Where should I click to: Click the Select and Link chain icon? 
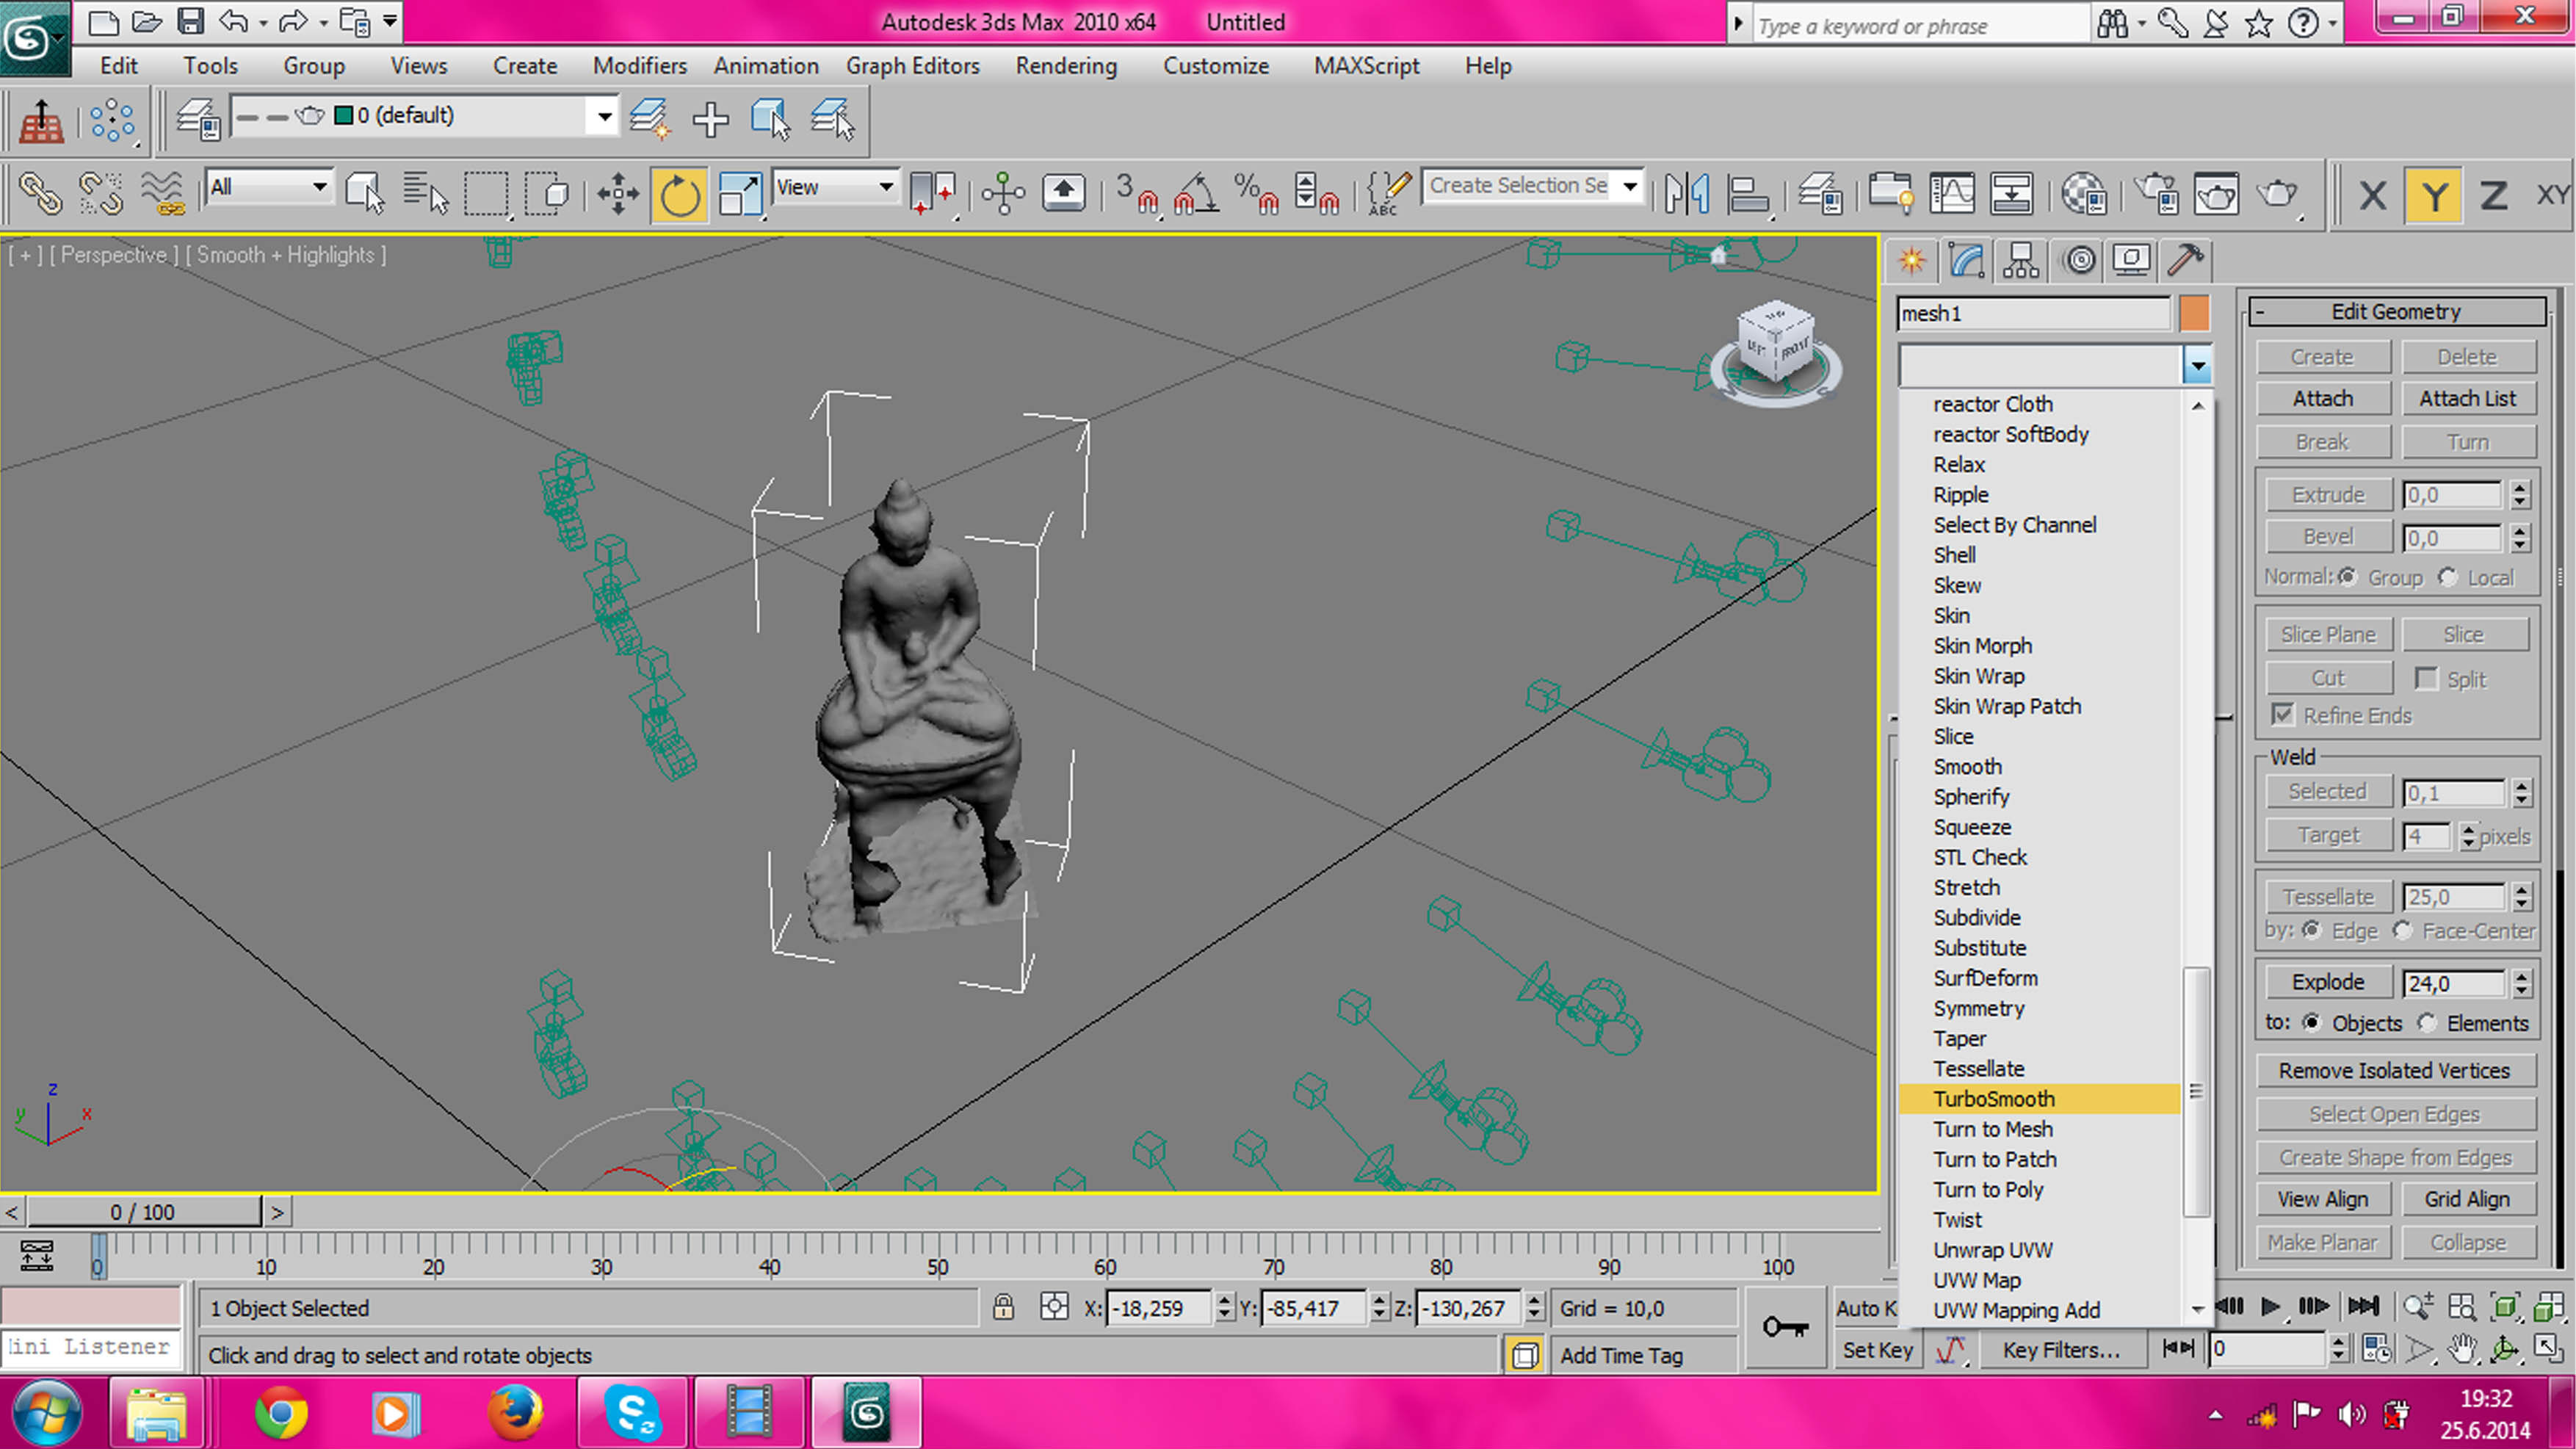point(40,193)
